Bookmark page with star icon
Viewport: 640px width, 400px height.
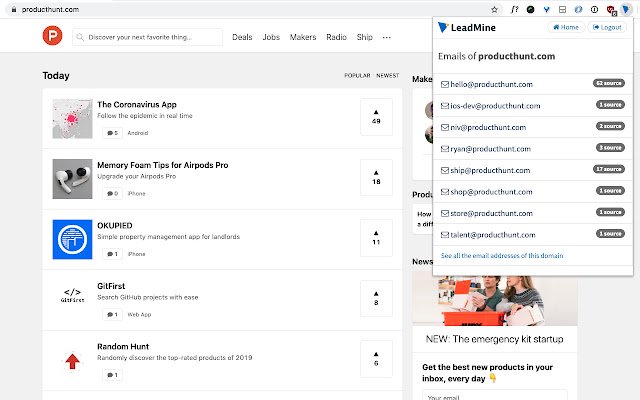coord(494,9)
